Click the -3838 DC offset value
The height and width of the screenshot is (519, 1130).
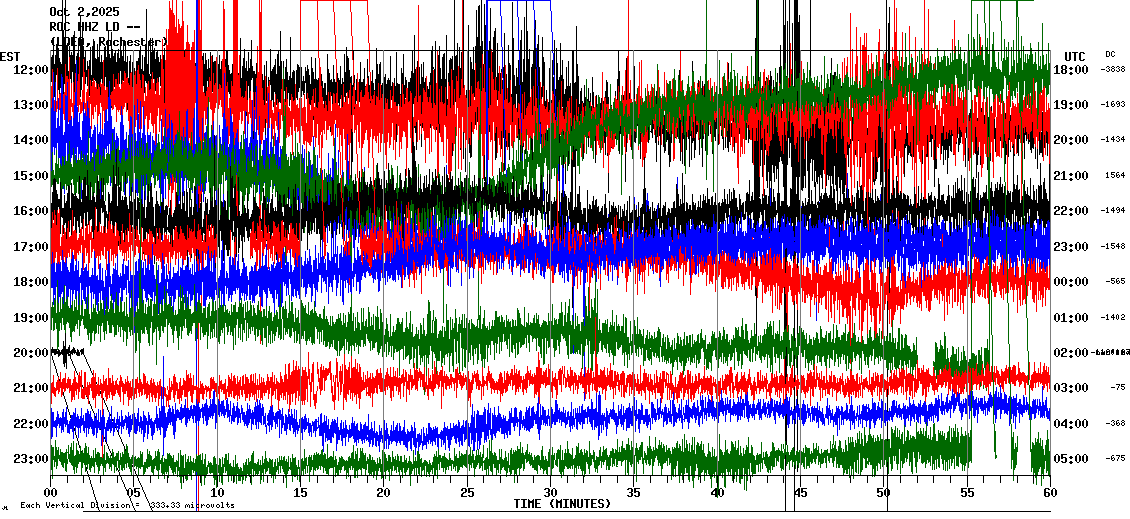1113,69
